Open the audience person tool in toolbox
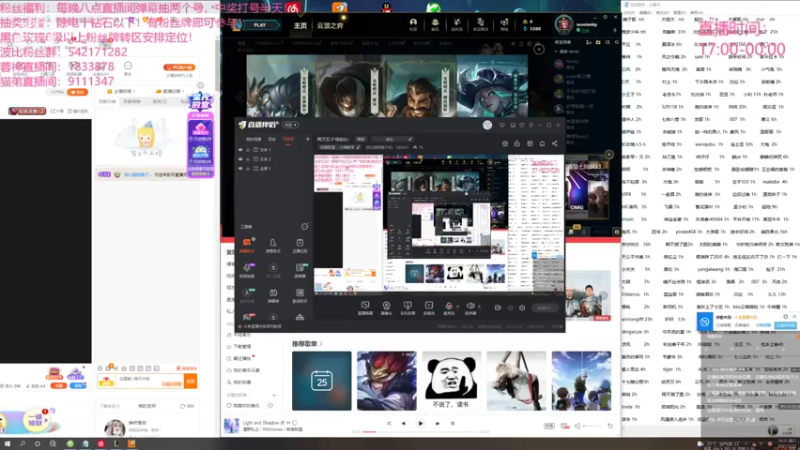Image resolution: width=800 pixels, height=450 pixels. (273, 244)
